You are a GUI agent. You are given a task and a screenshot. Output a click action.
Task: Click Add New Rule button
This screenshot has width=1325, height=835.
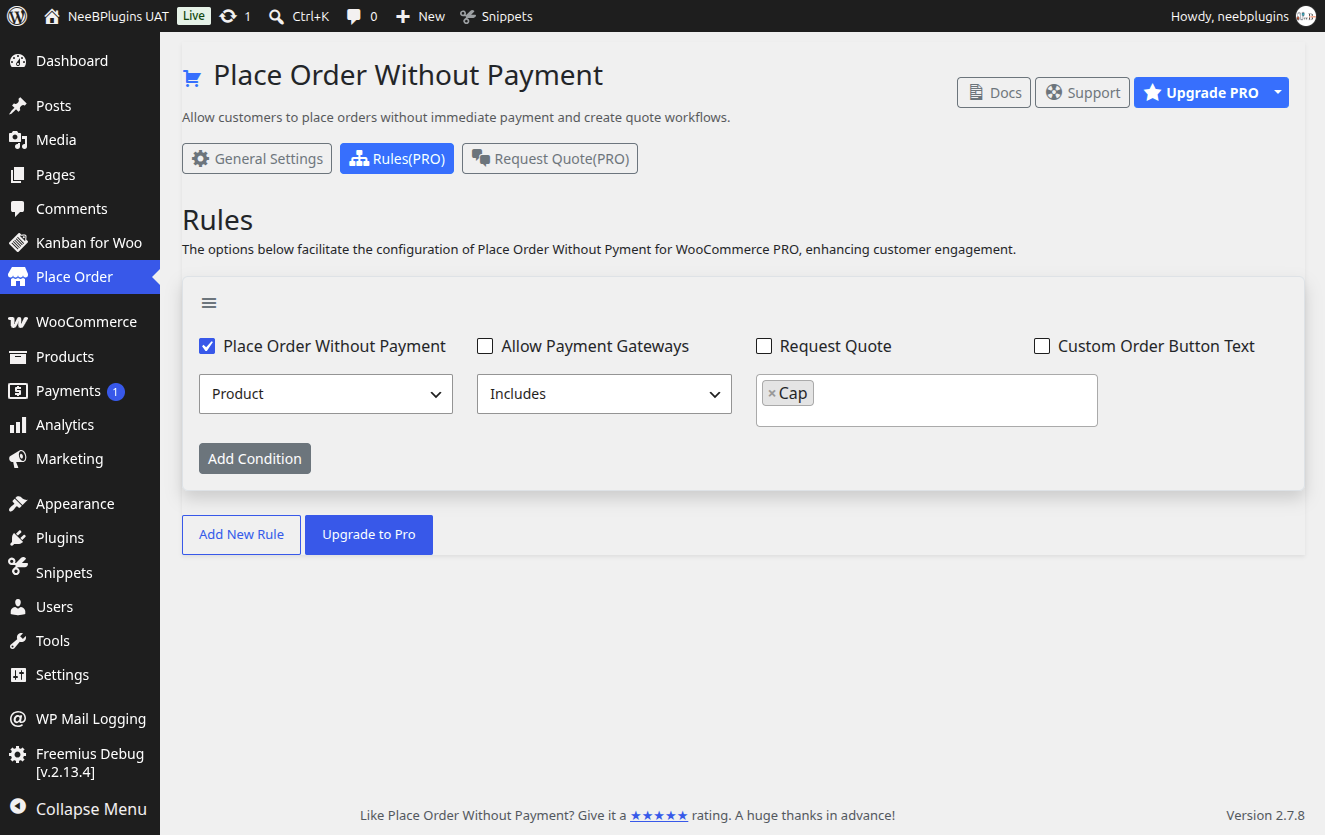click(x=241, y=535)
